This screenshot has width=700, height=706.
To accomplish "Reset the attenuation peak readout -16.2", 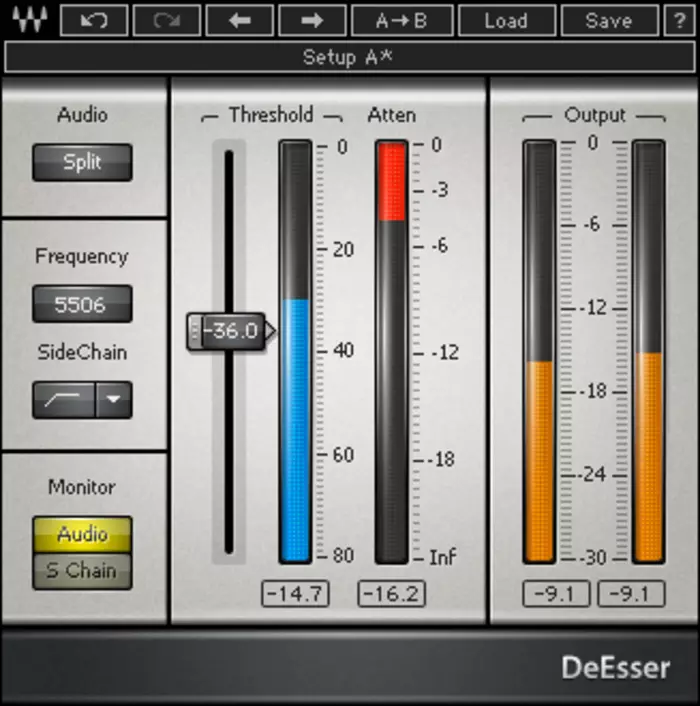I will 391,594.
